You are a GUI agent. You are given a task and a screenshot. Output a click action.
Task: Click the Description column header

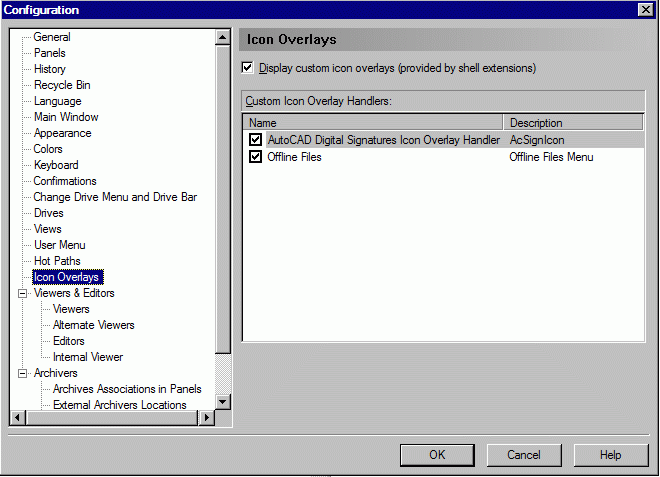[x=573, y=123]
